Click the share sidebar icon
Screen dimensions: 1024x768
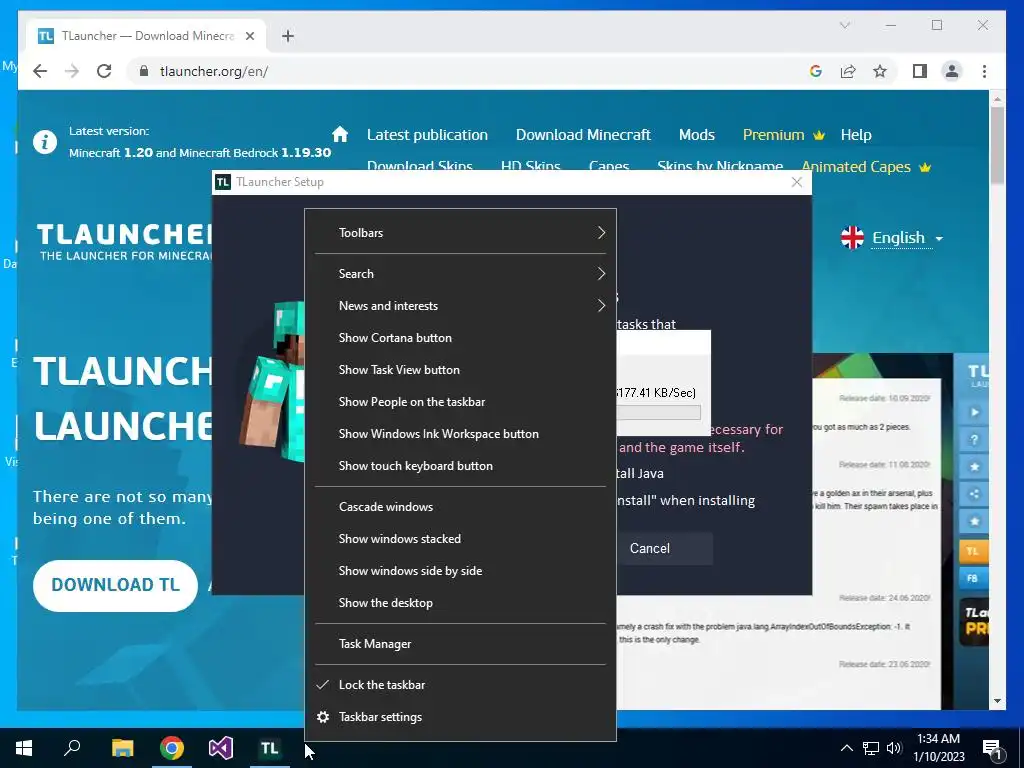click(x=974, y=494)
